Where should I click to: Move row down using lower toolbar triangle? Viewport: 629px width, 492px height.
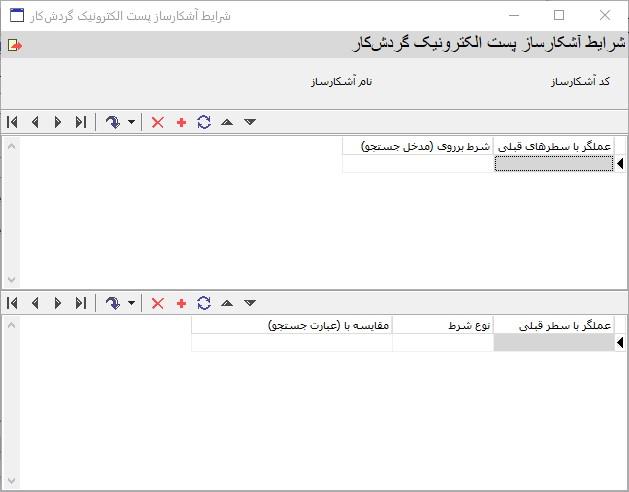250,303
